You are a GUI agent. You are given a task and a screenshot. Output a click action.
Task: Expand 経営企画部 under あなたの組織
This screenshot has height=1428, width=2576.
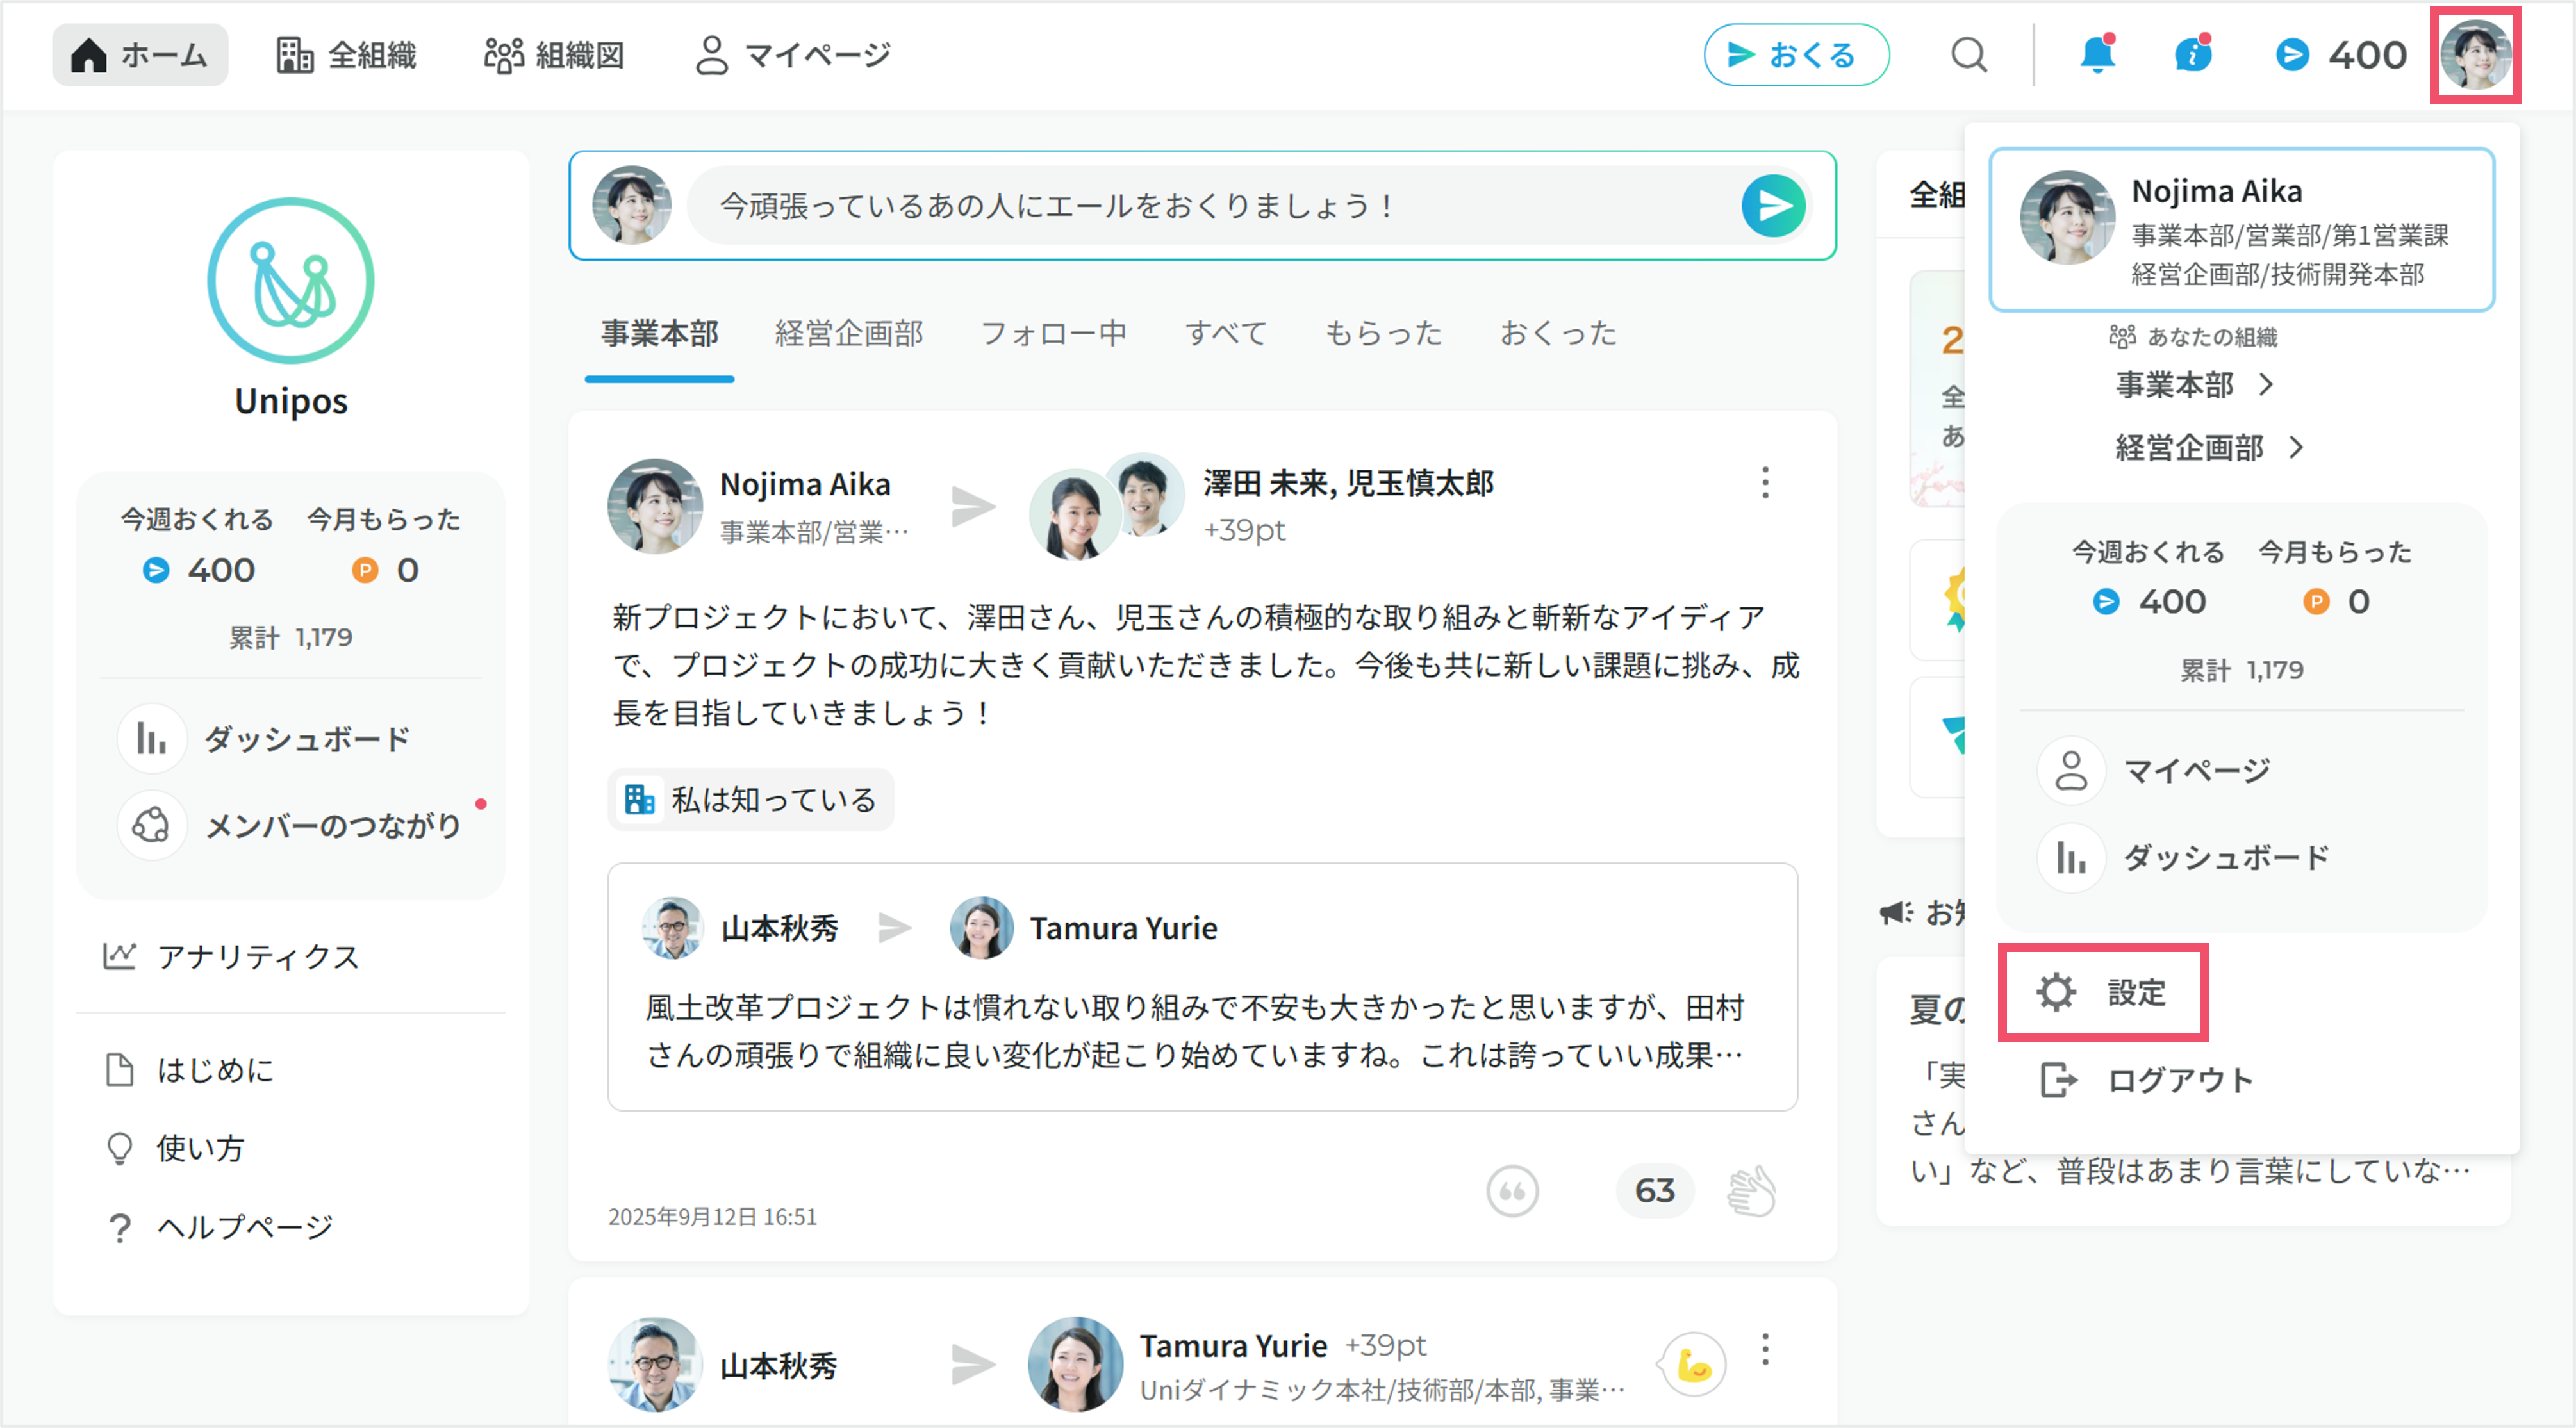click(2209, 447)
